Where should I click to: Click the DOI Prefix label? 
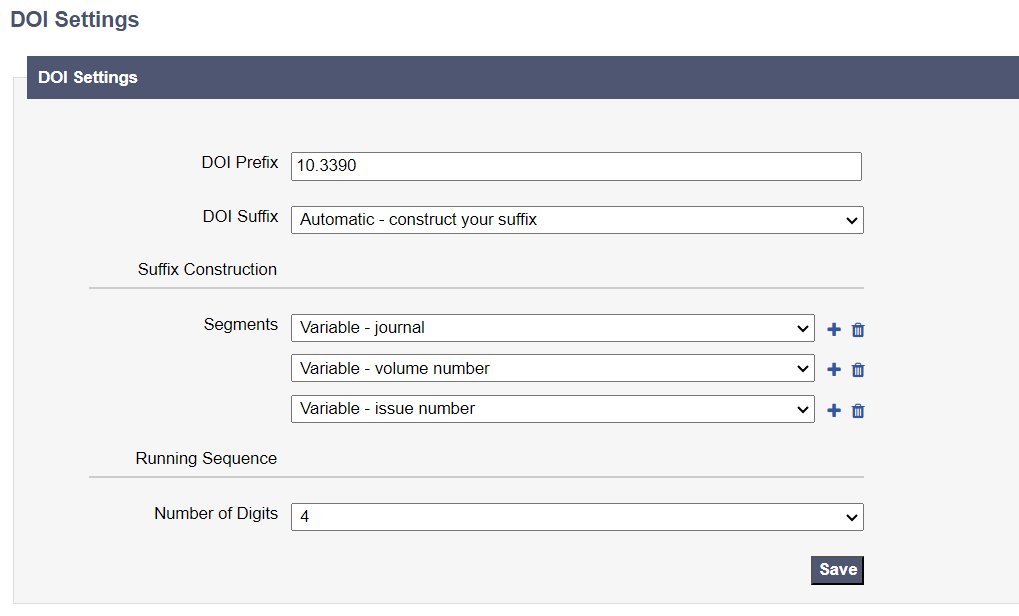(x=239, y=162)
